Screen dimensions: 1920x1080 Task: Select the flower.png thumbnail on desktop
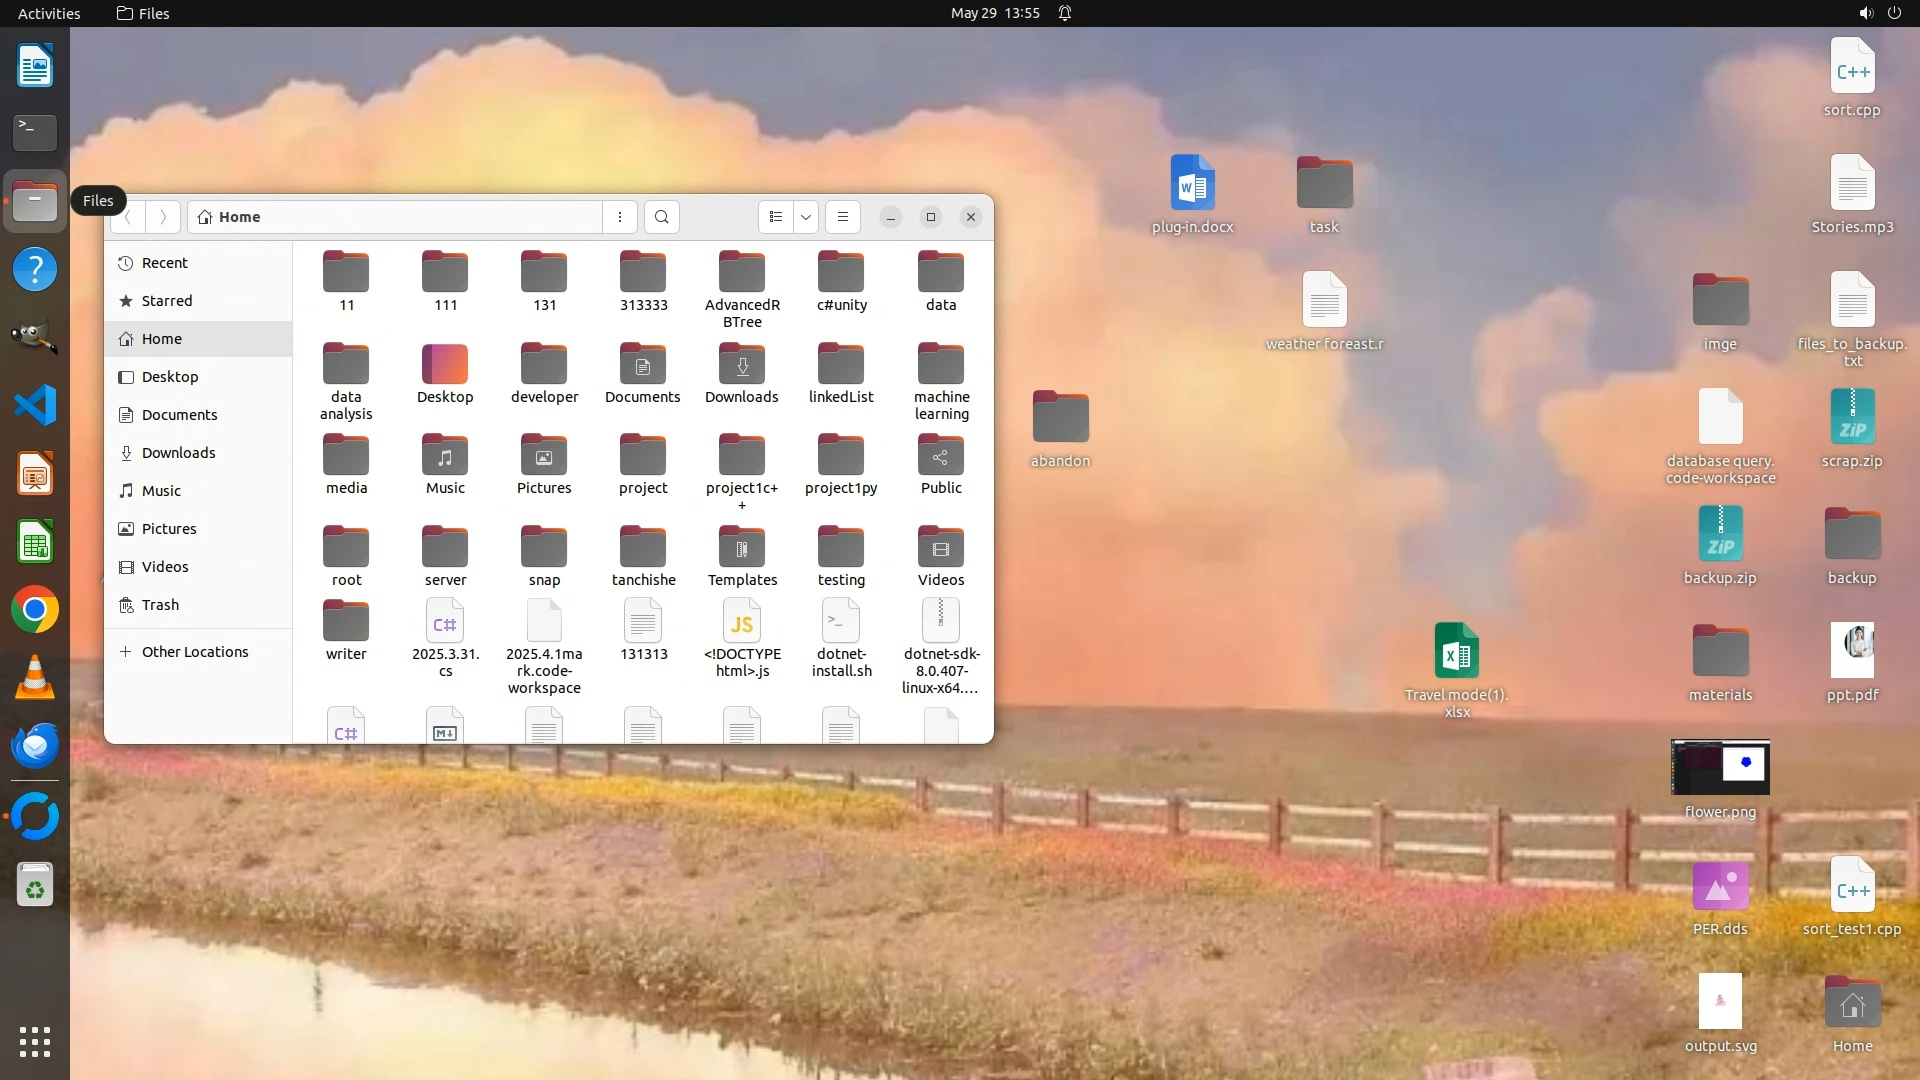coord(1720,768)
